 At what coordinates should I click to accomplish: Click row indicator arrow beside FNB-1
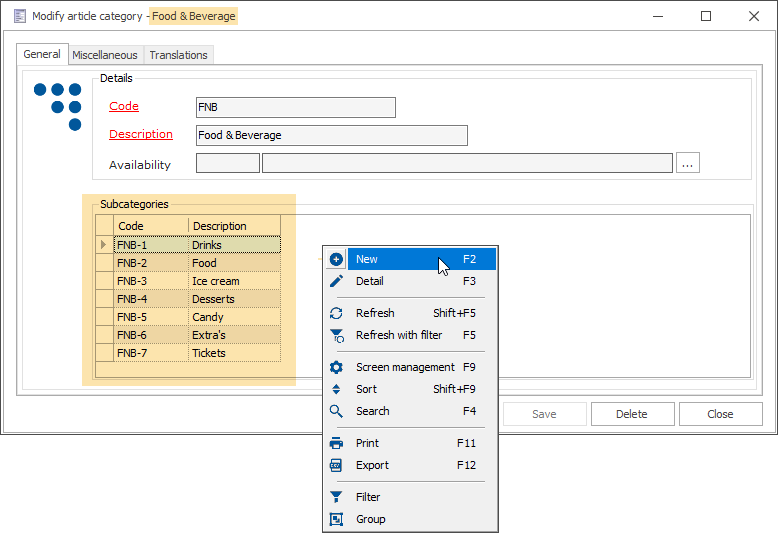[104, 245]
